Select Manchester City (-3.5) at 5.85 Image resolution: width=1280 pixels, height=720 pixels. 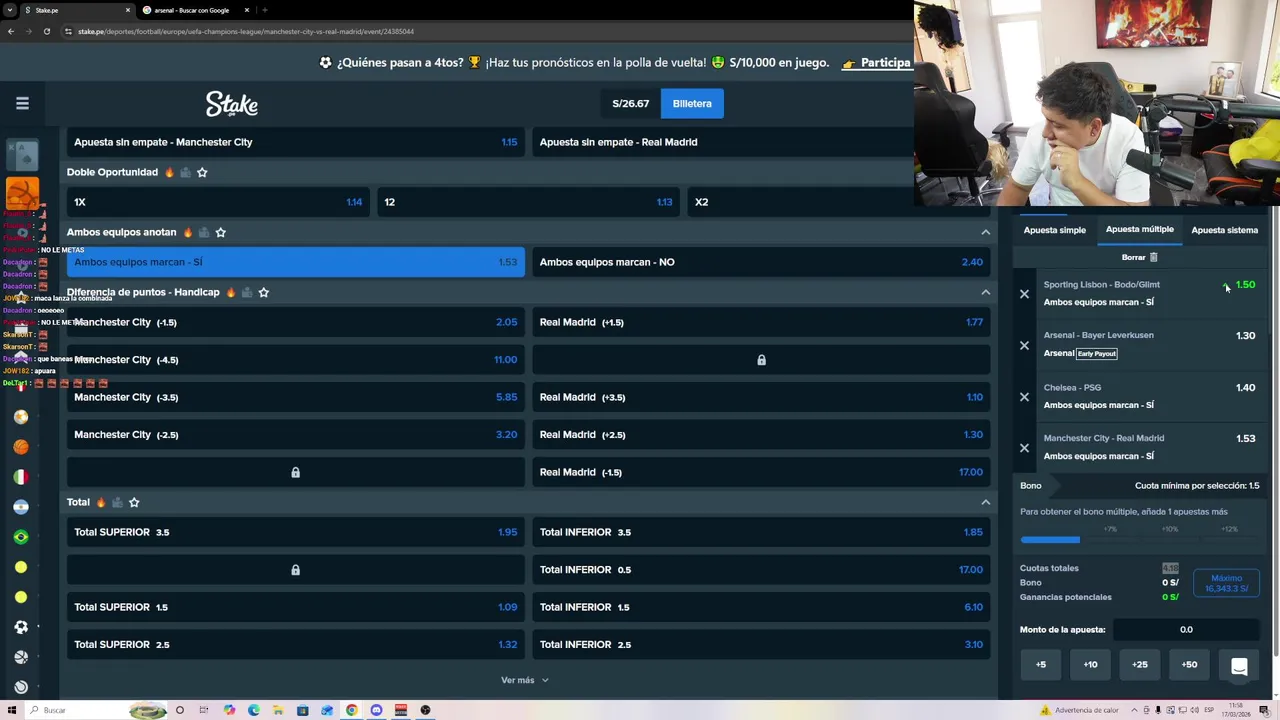click(296, 397)
